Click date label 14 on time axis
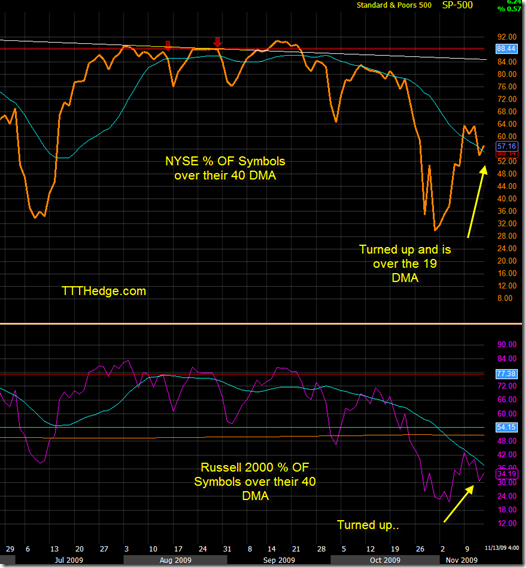 271,549
